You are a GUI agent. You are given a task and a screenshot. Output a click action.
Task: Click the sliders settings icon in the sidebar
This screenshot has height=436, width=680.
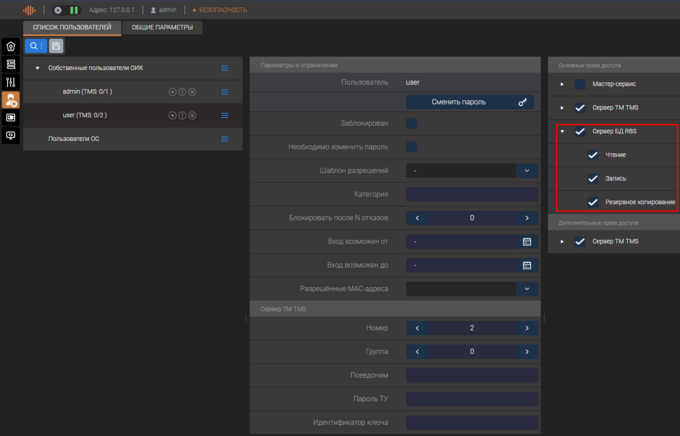(11, 82)
